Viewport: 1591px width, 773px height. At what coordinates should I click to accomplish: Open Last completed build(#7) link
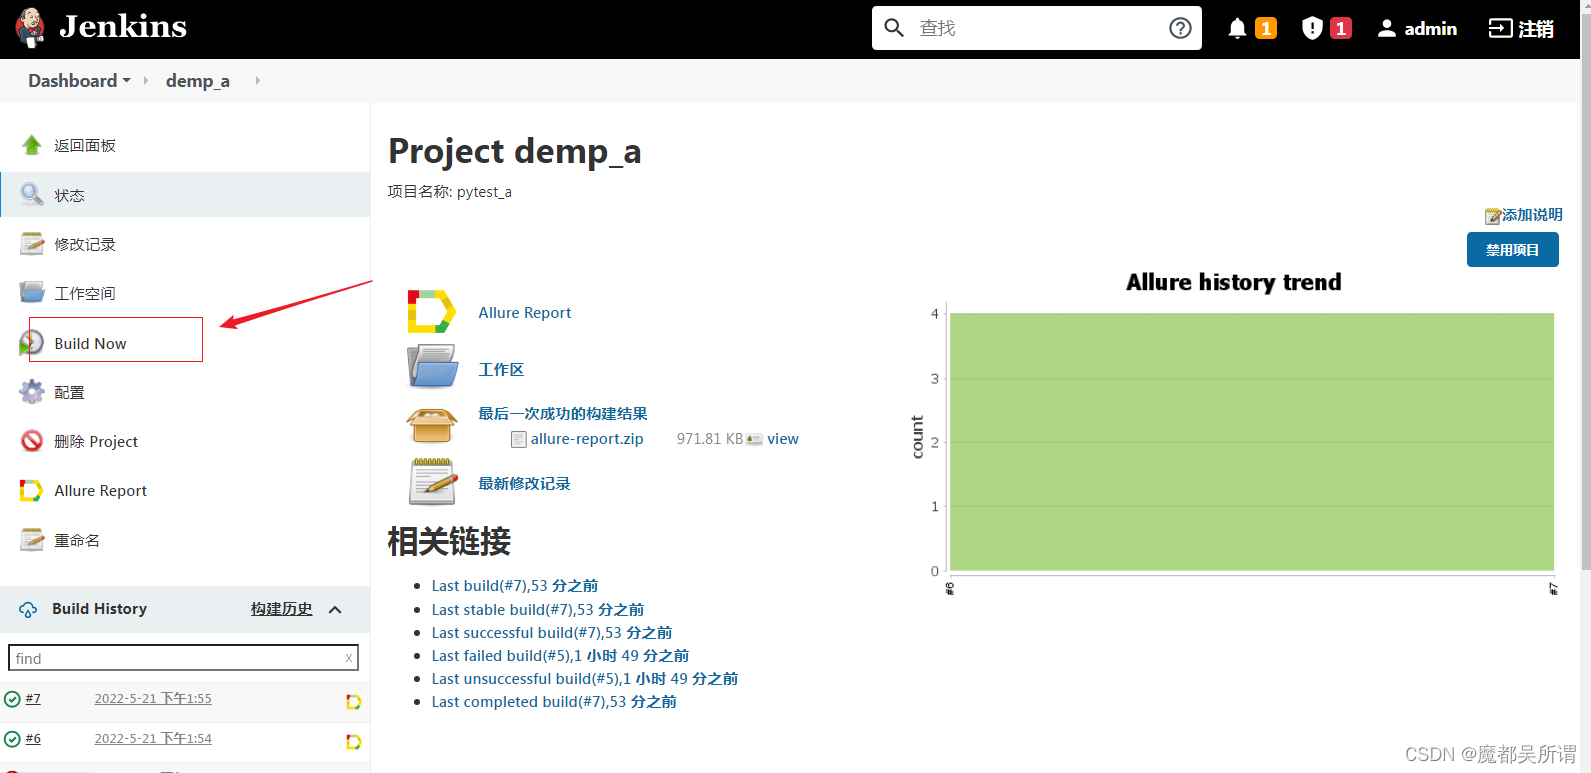click(x=554, y=702)
